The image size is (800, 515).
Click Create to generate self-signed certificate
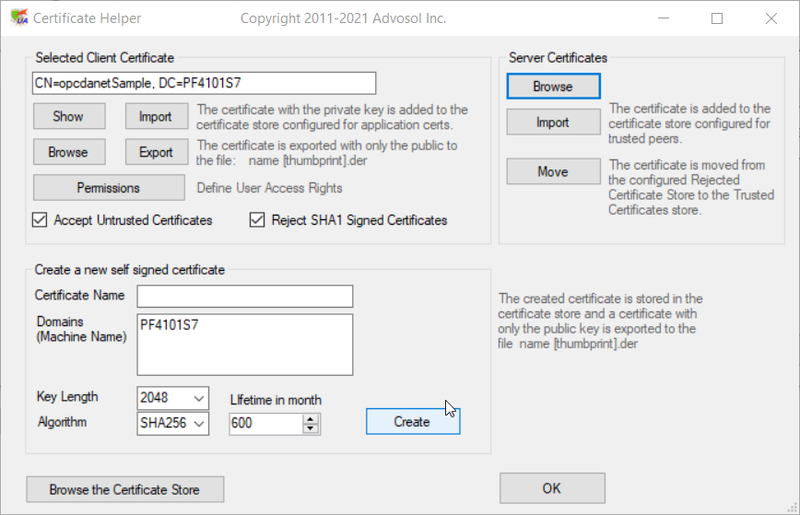412,422
